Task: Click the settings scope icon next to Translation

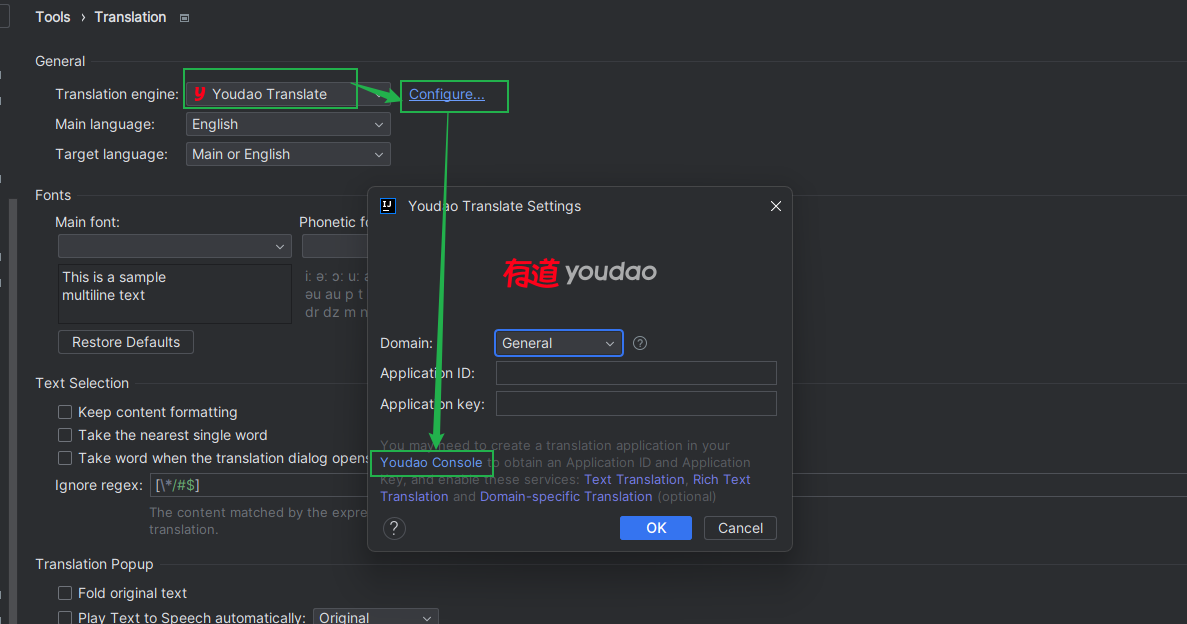Action: click(x=184, y=17)
